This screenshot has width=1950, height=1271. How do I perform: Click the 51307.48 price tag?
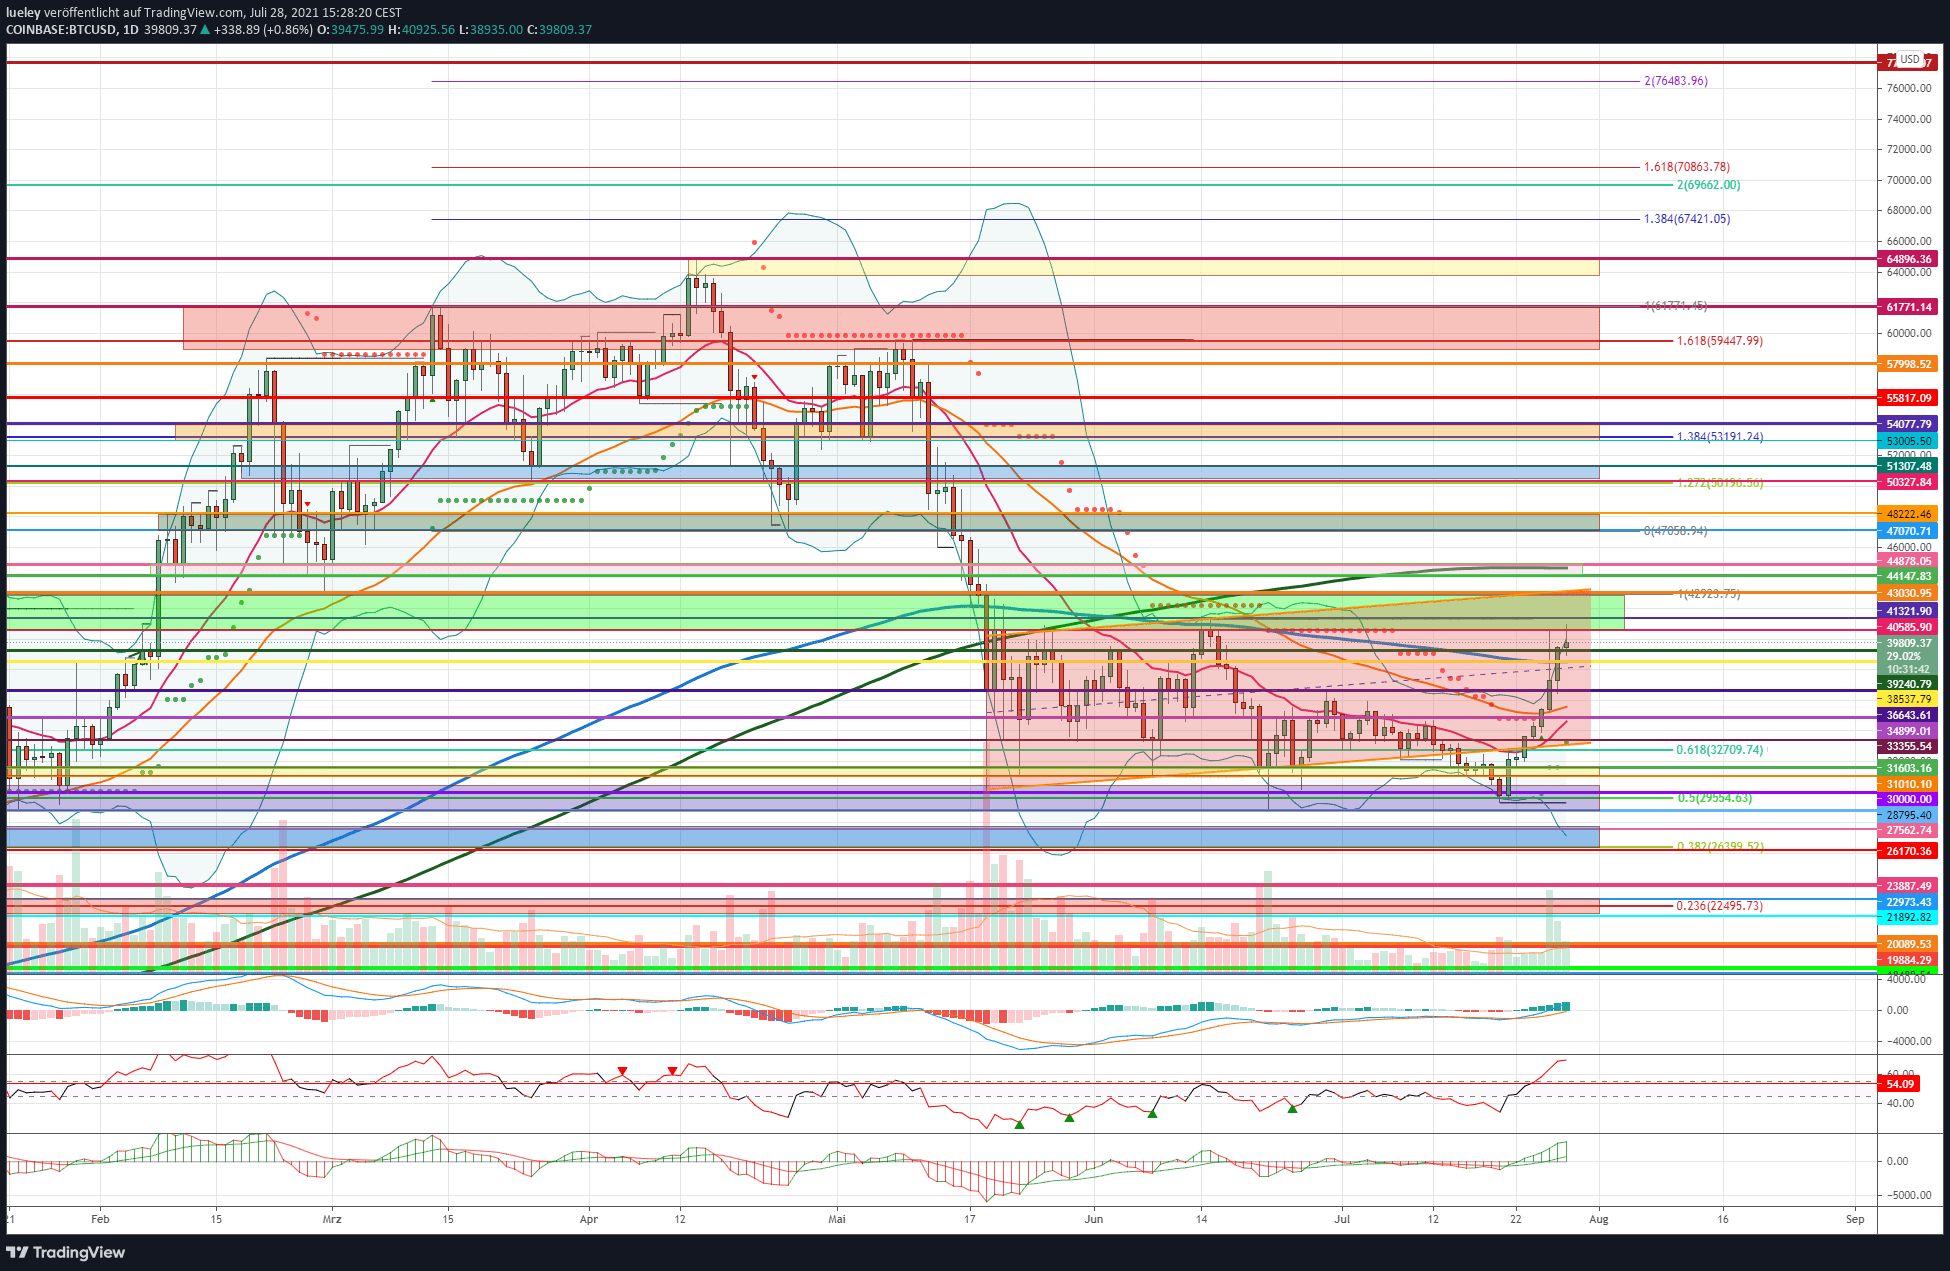coord(1908,466)
